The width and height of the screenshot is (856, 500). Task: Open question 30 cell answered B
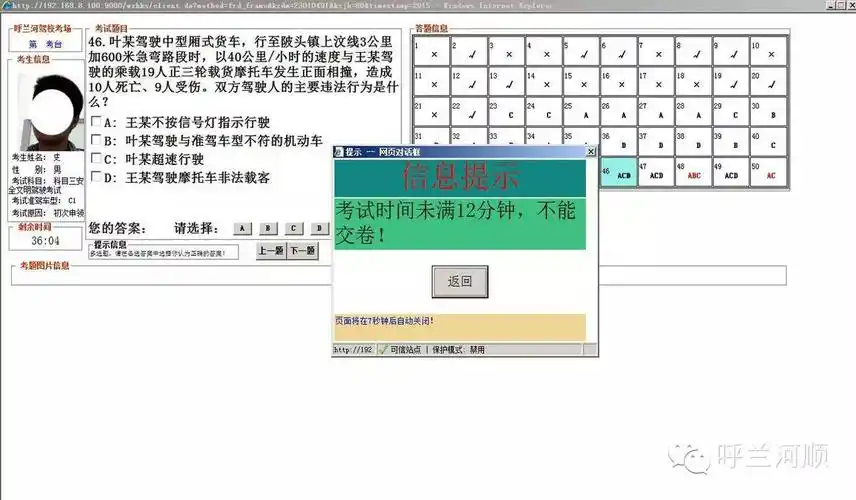768,112
